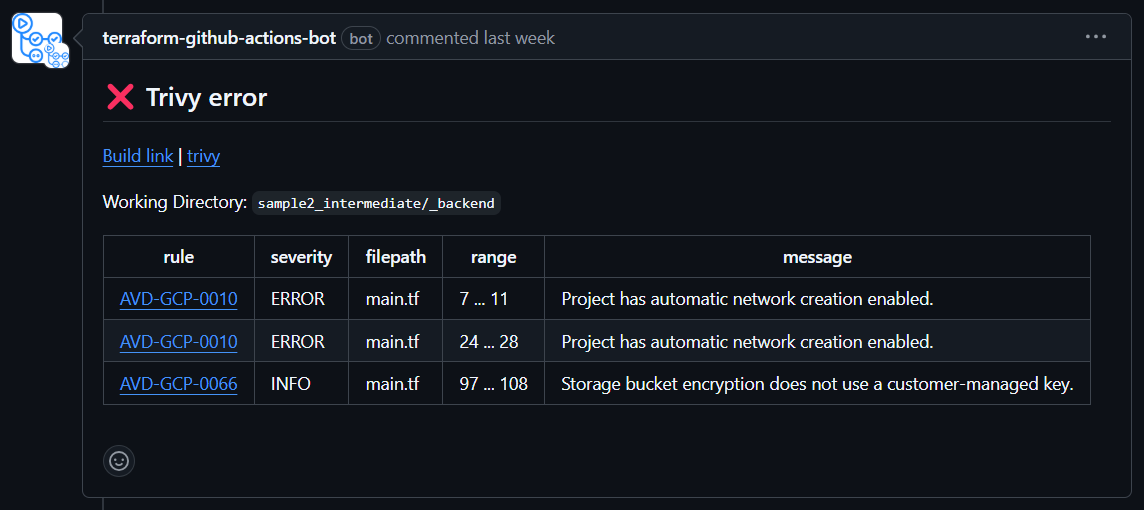Click the red X Trivy error icon

tap(120, 97)
